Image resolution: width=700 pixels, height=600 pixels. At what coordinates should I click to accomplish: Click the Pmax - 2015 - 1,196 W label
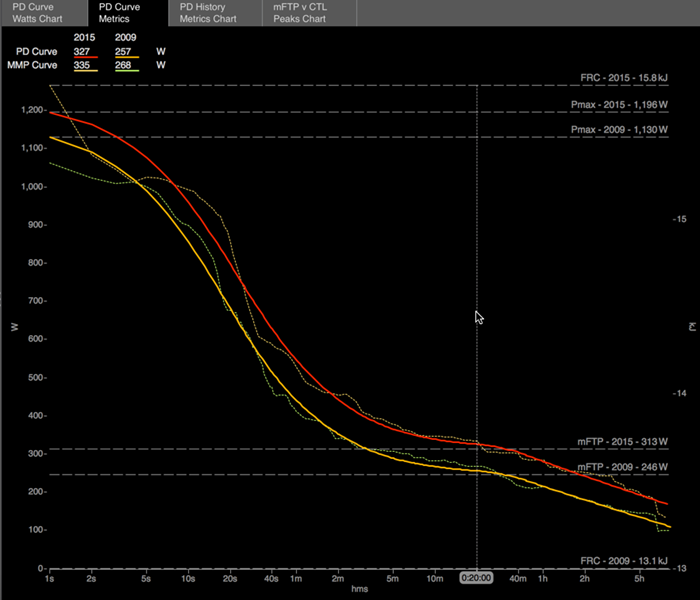click(619, 104)
